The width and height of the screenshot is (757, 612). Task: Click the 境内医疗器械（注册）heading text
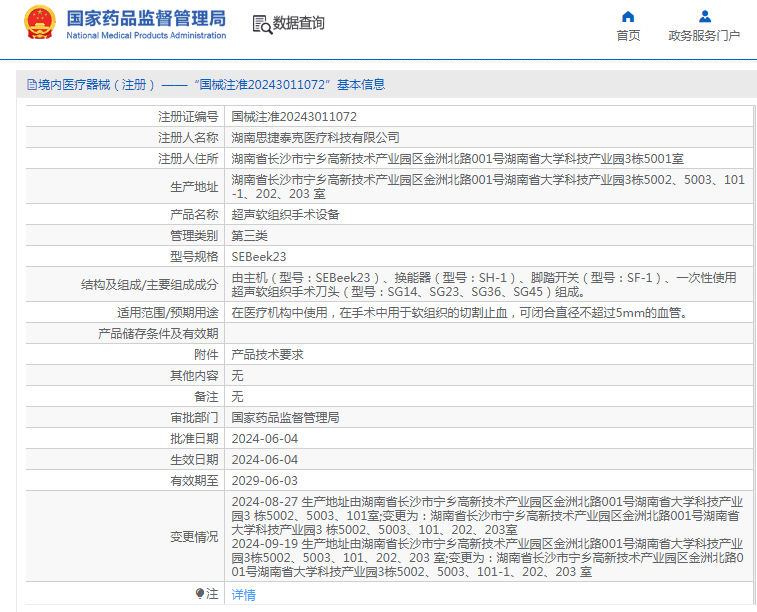(97, 85)
